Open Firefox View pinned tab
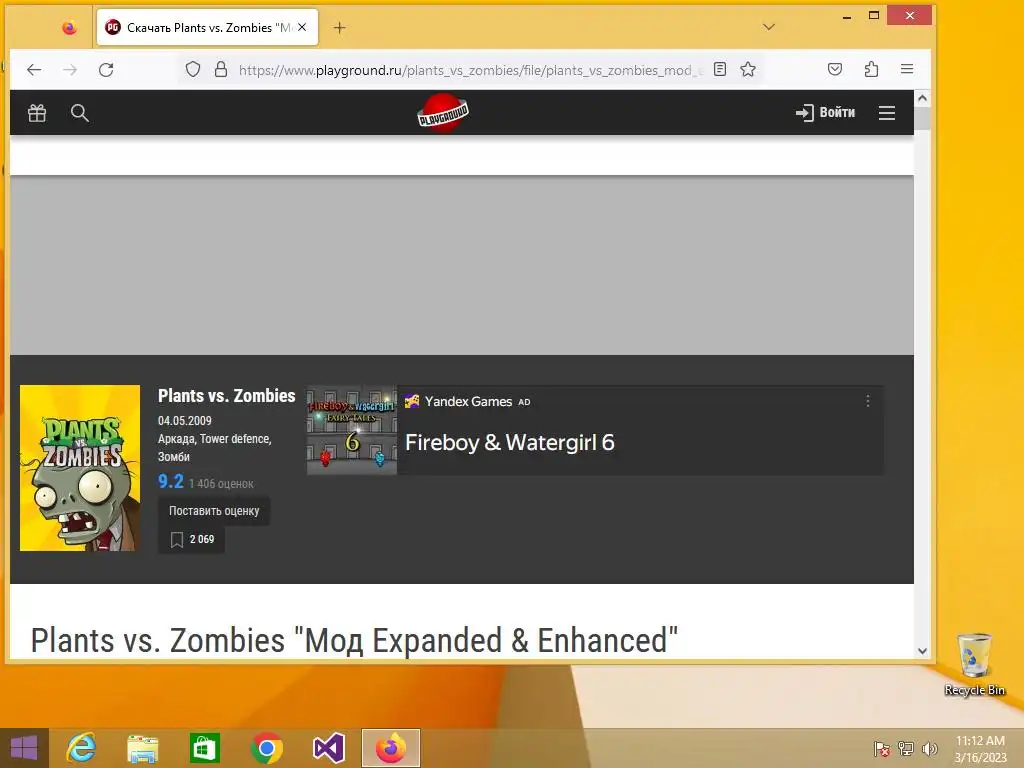Image resolution: width=1024 pixels, height=768 pixels. (x=69, y=27)
